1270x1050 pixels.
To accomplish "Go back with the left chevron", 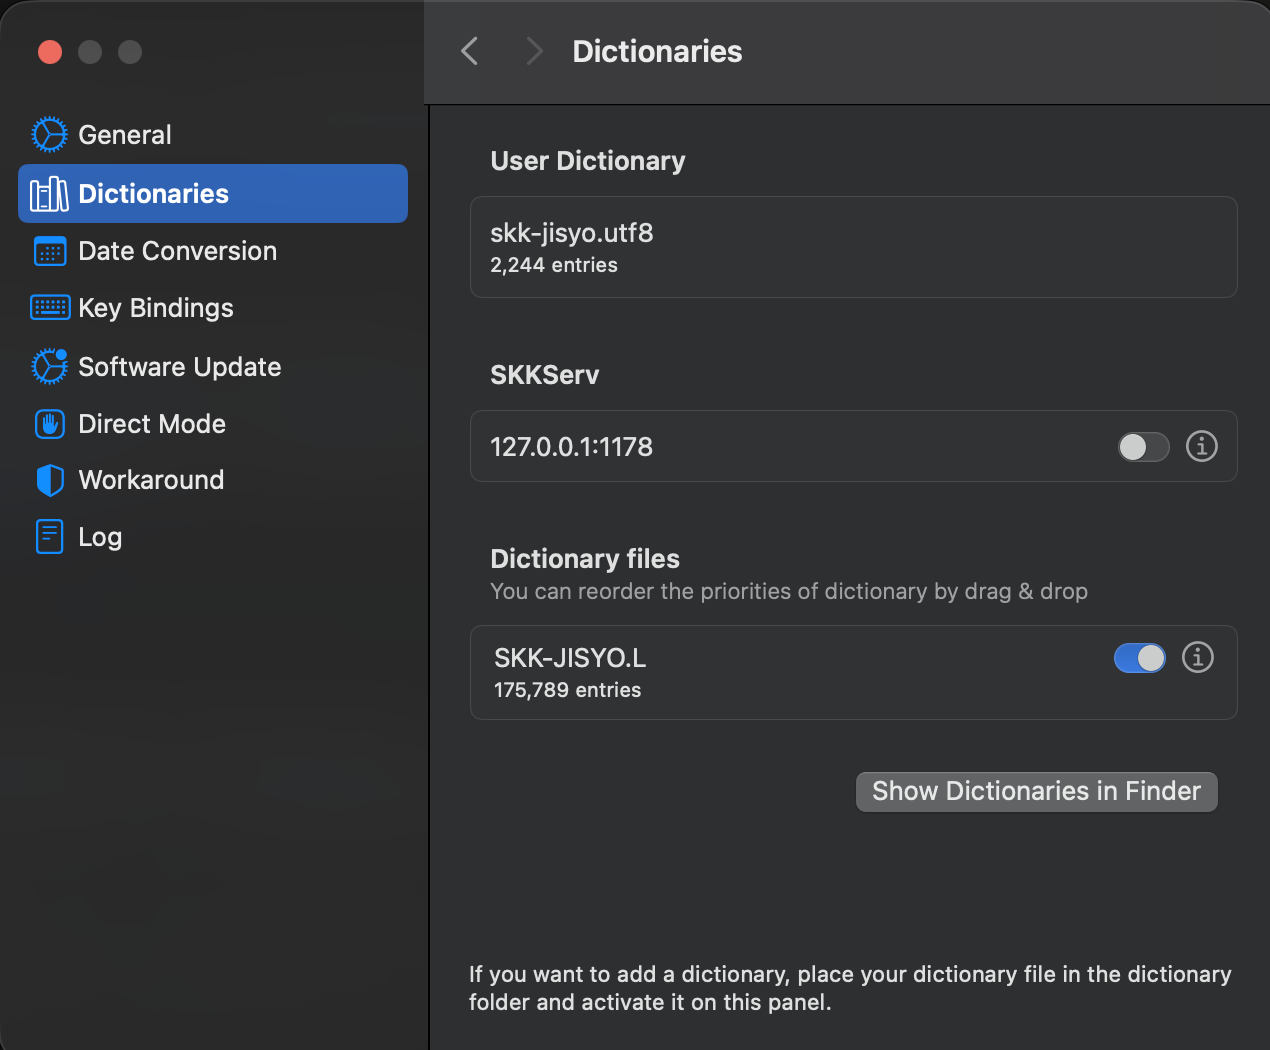I will (x=469, y=51).
